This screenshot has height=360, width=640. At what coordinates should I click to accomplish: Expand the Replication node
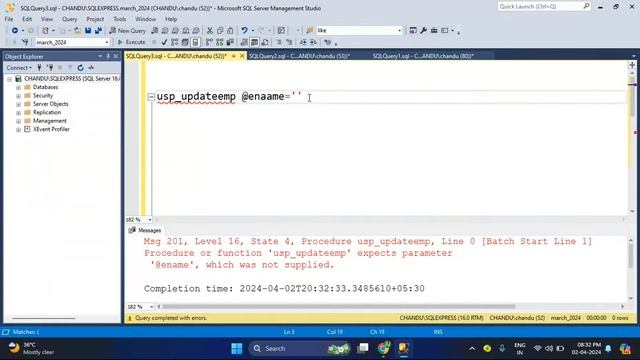[x=18, y=113]
